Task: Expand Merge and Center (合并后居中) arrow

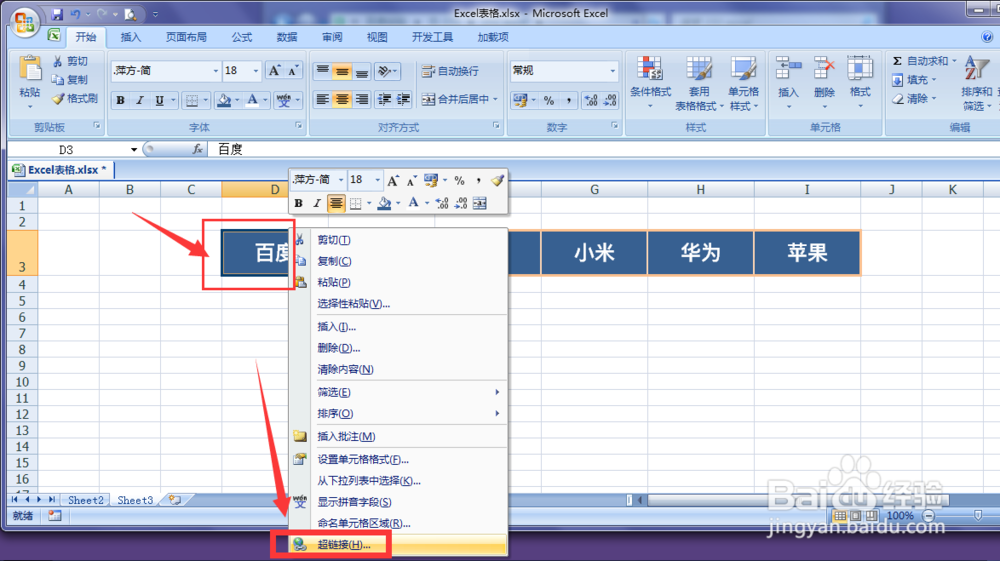Action: 496,99
